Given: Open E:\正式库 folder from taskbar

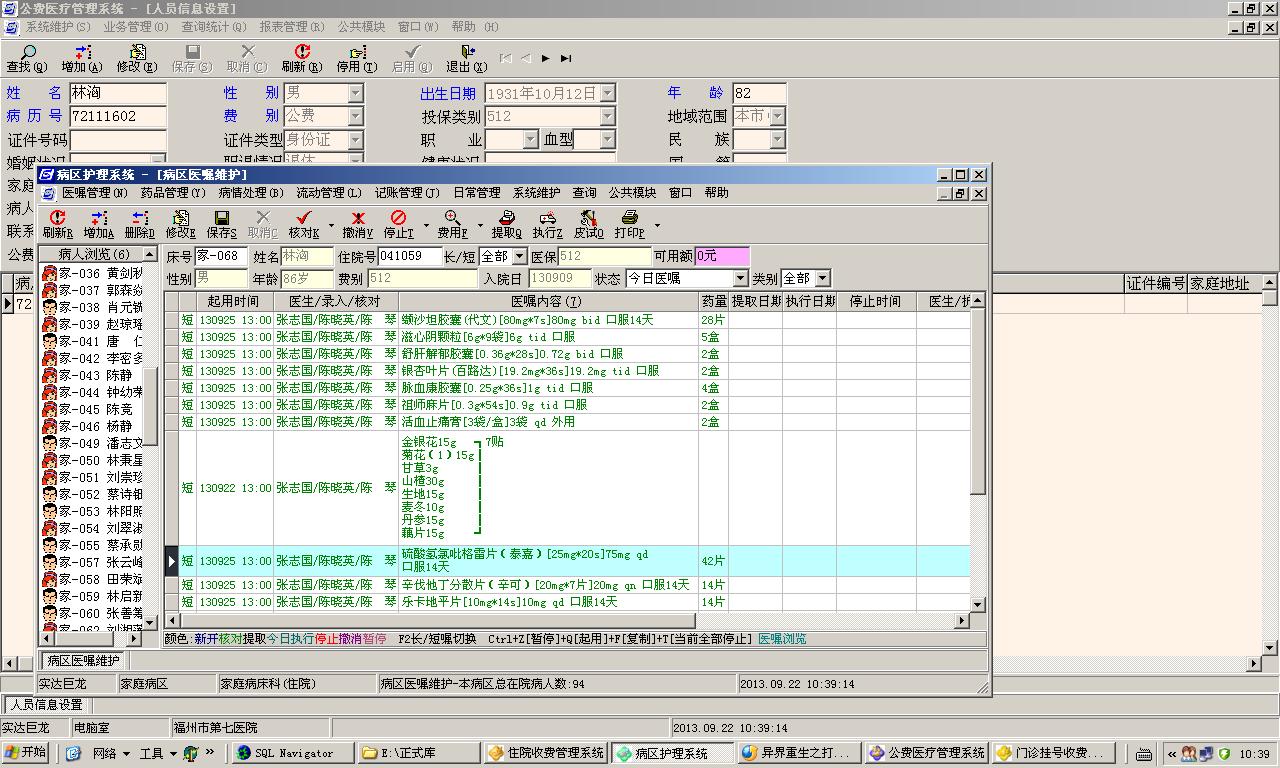Looking at the screenshot, I should point(418,753).
